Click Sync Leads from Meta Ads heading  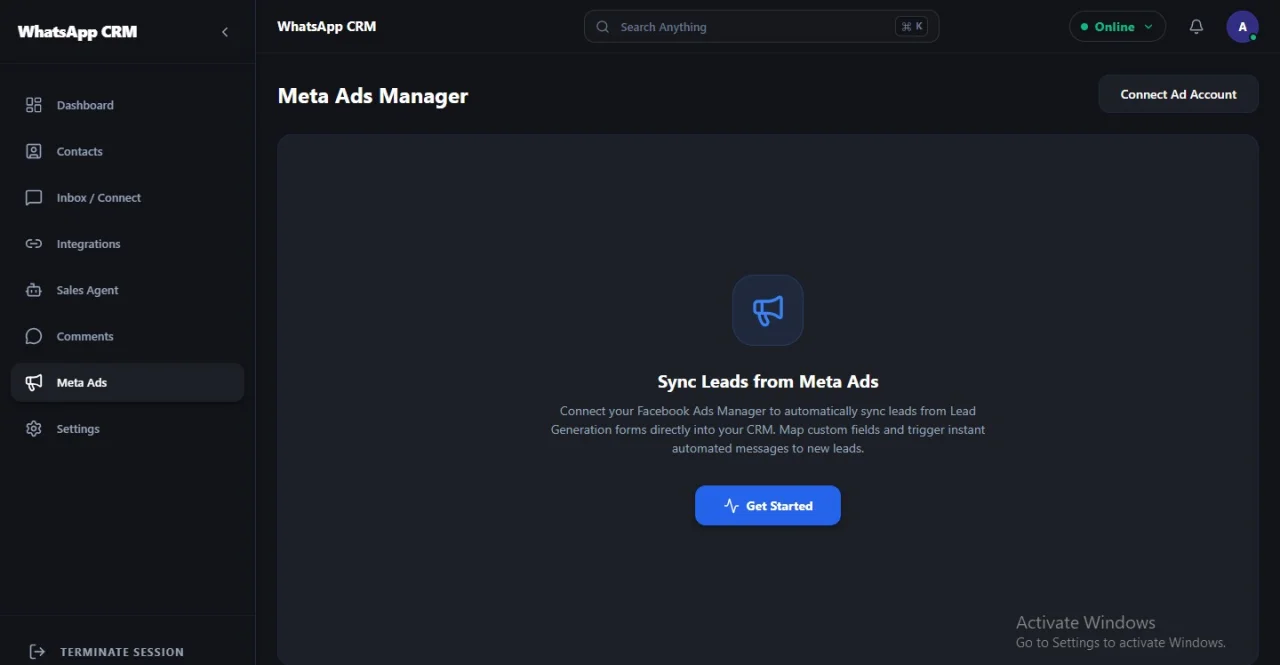point(768,381)
